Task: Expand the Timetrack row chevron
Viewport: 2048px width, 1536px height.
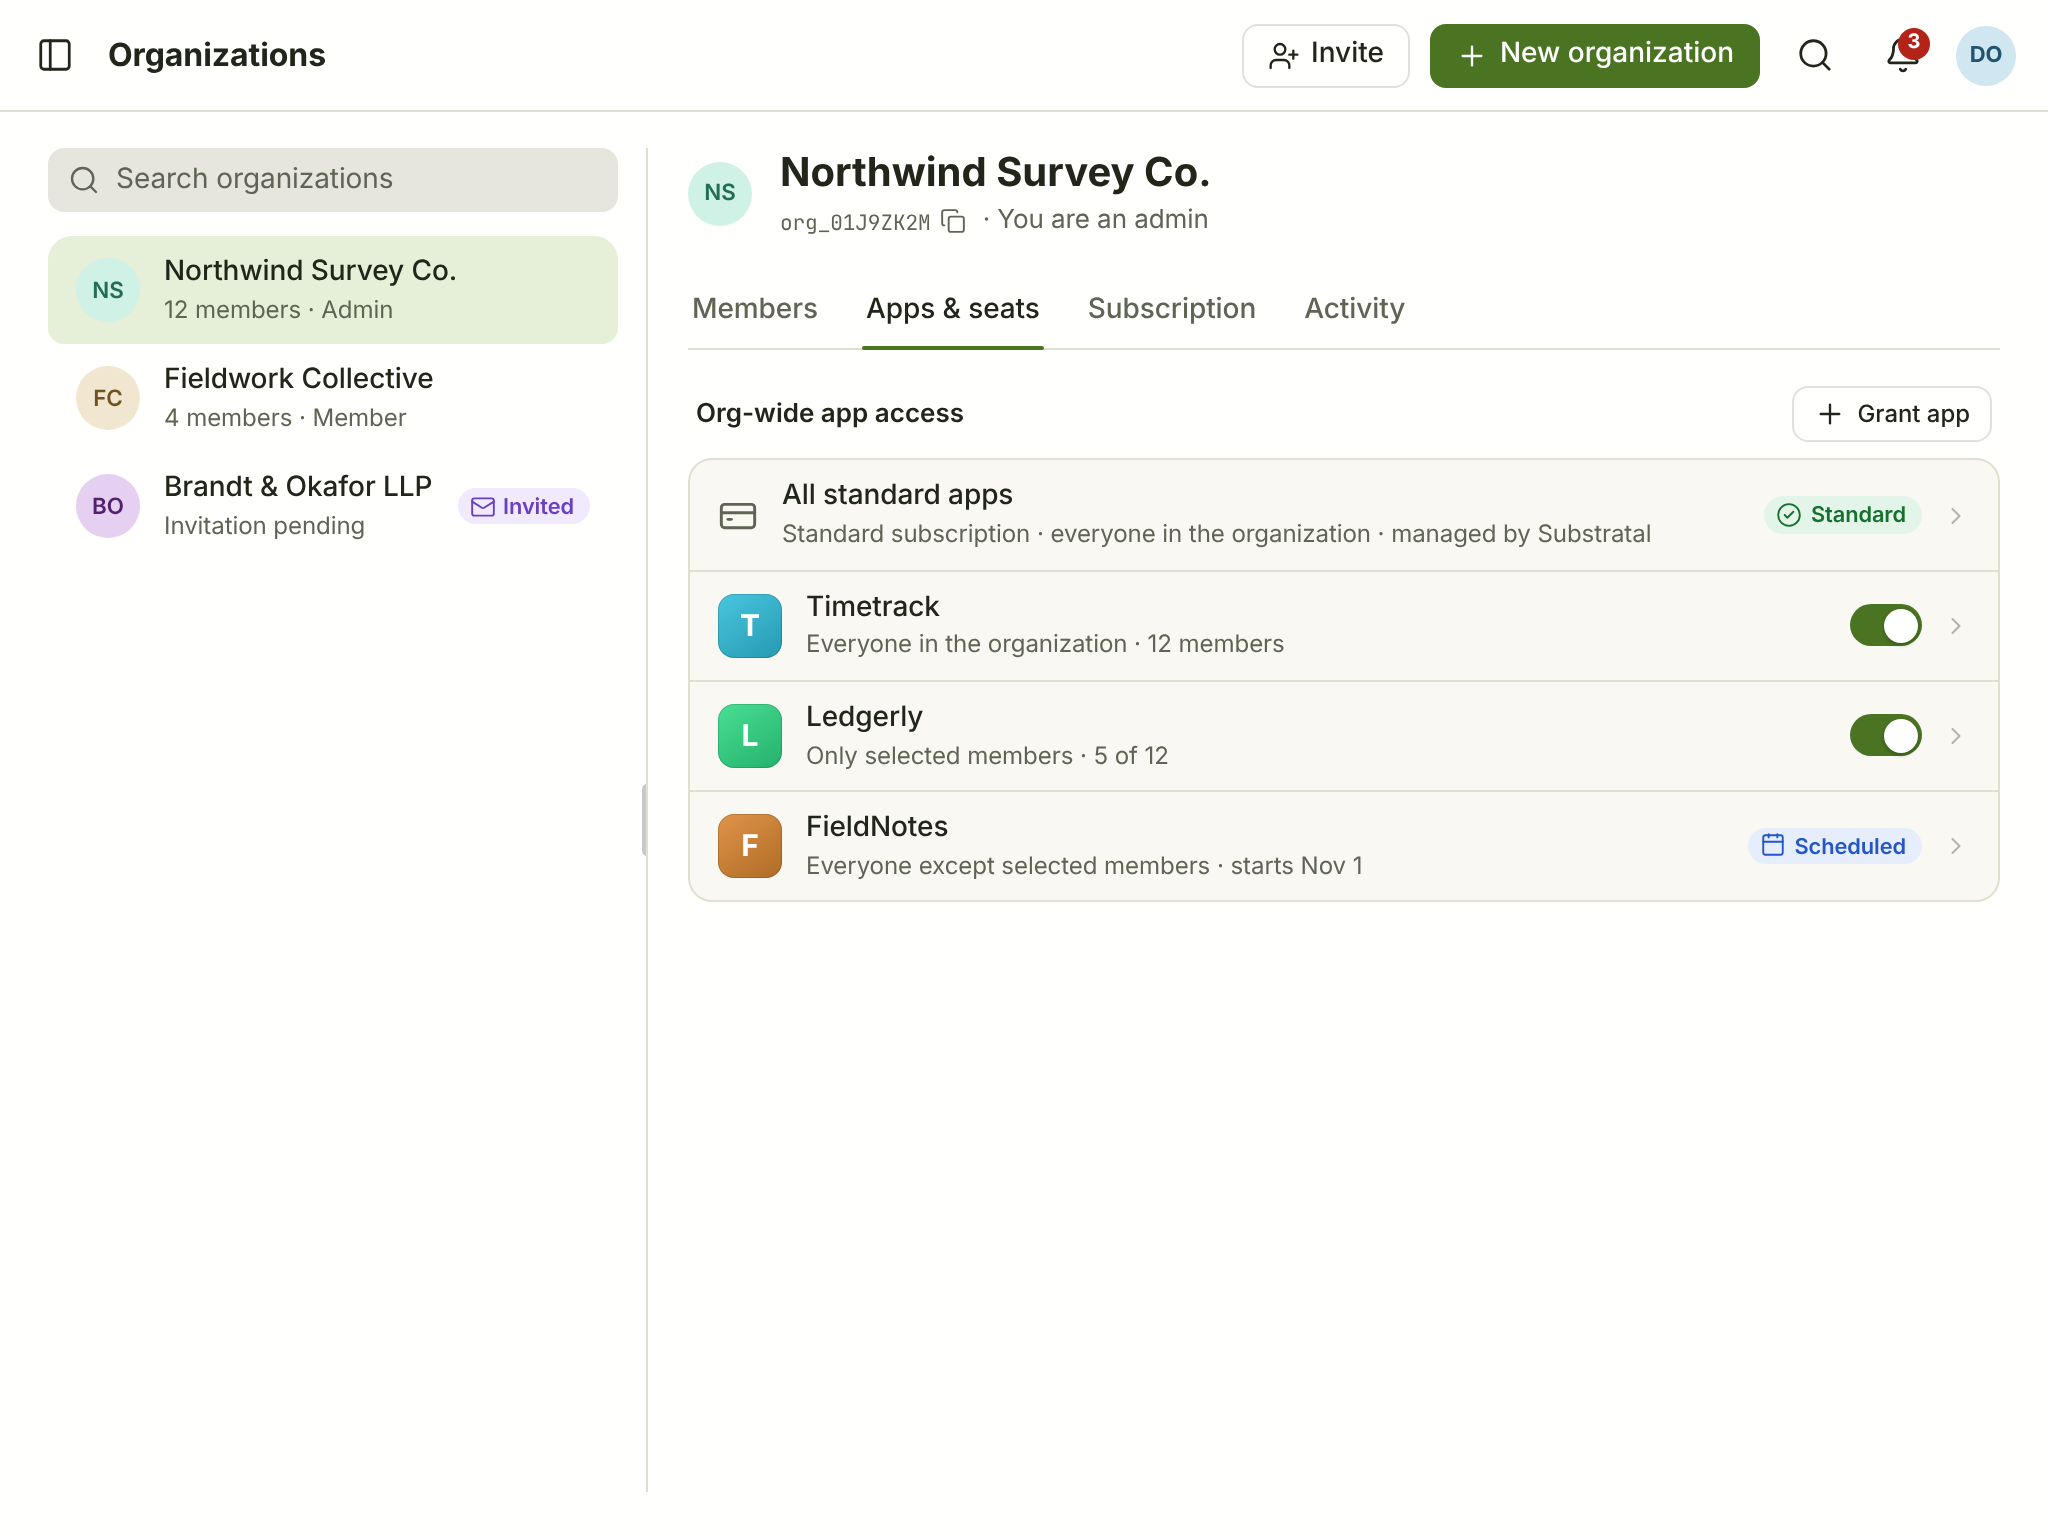Action: pos(1956,626)
